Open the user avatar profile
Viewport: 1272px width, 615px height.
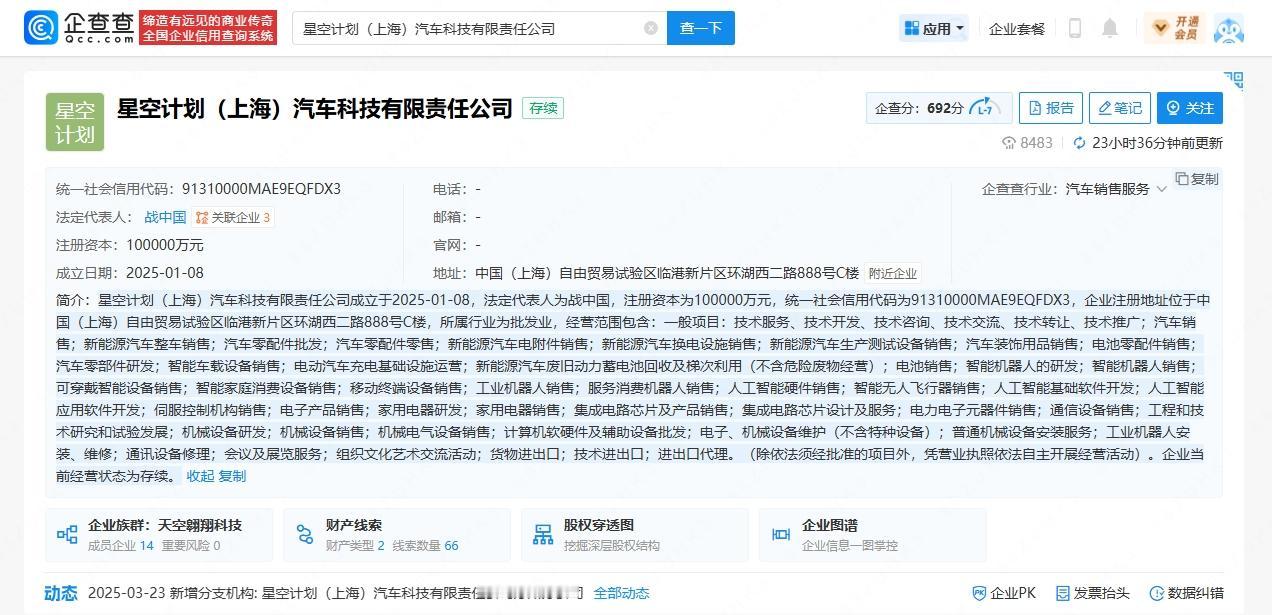pos(1229,28)
